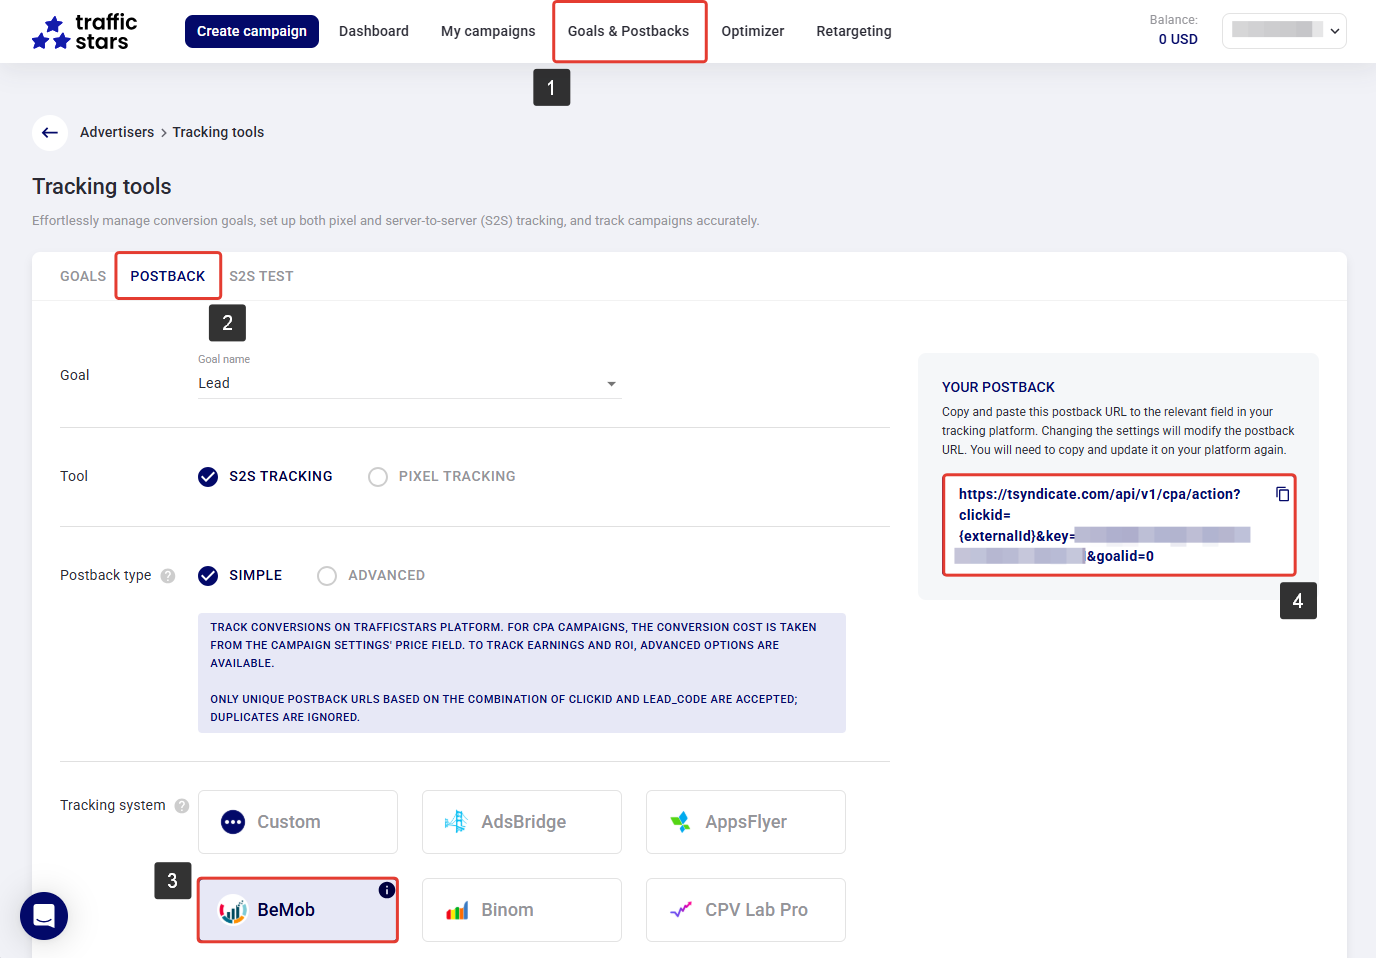Switch to the S2S Test tab
This screenshot has height=958, width=1376.
click(261, 276)
